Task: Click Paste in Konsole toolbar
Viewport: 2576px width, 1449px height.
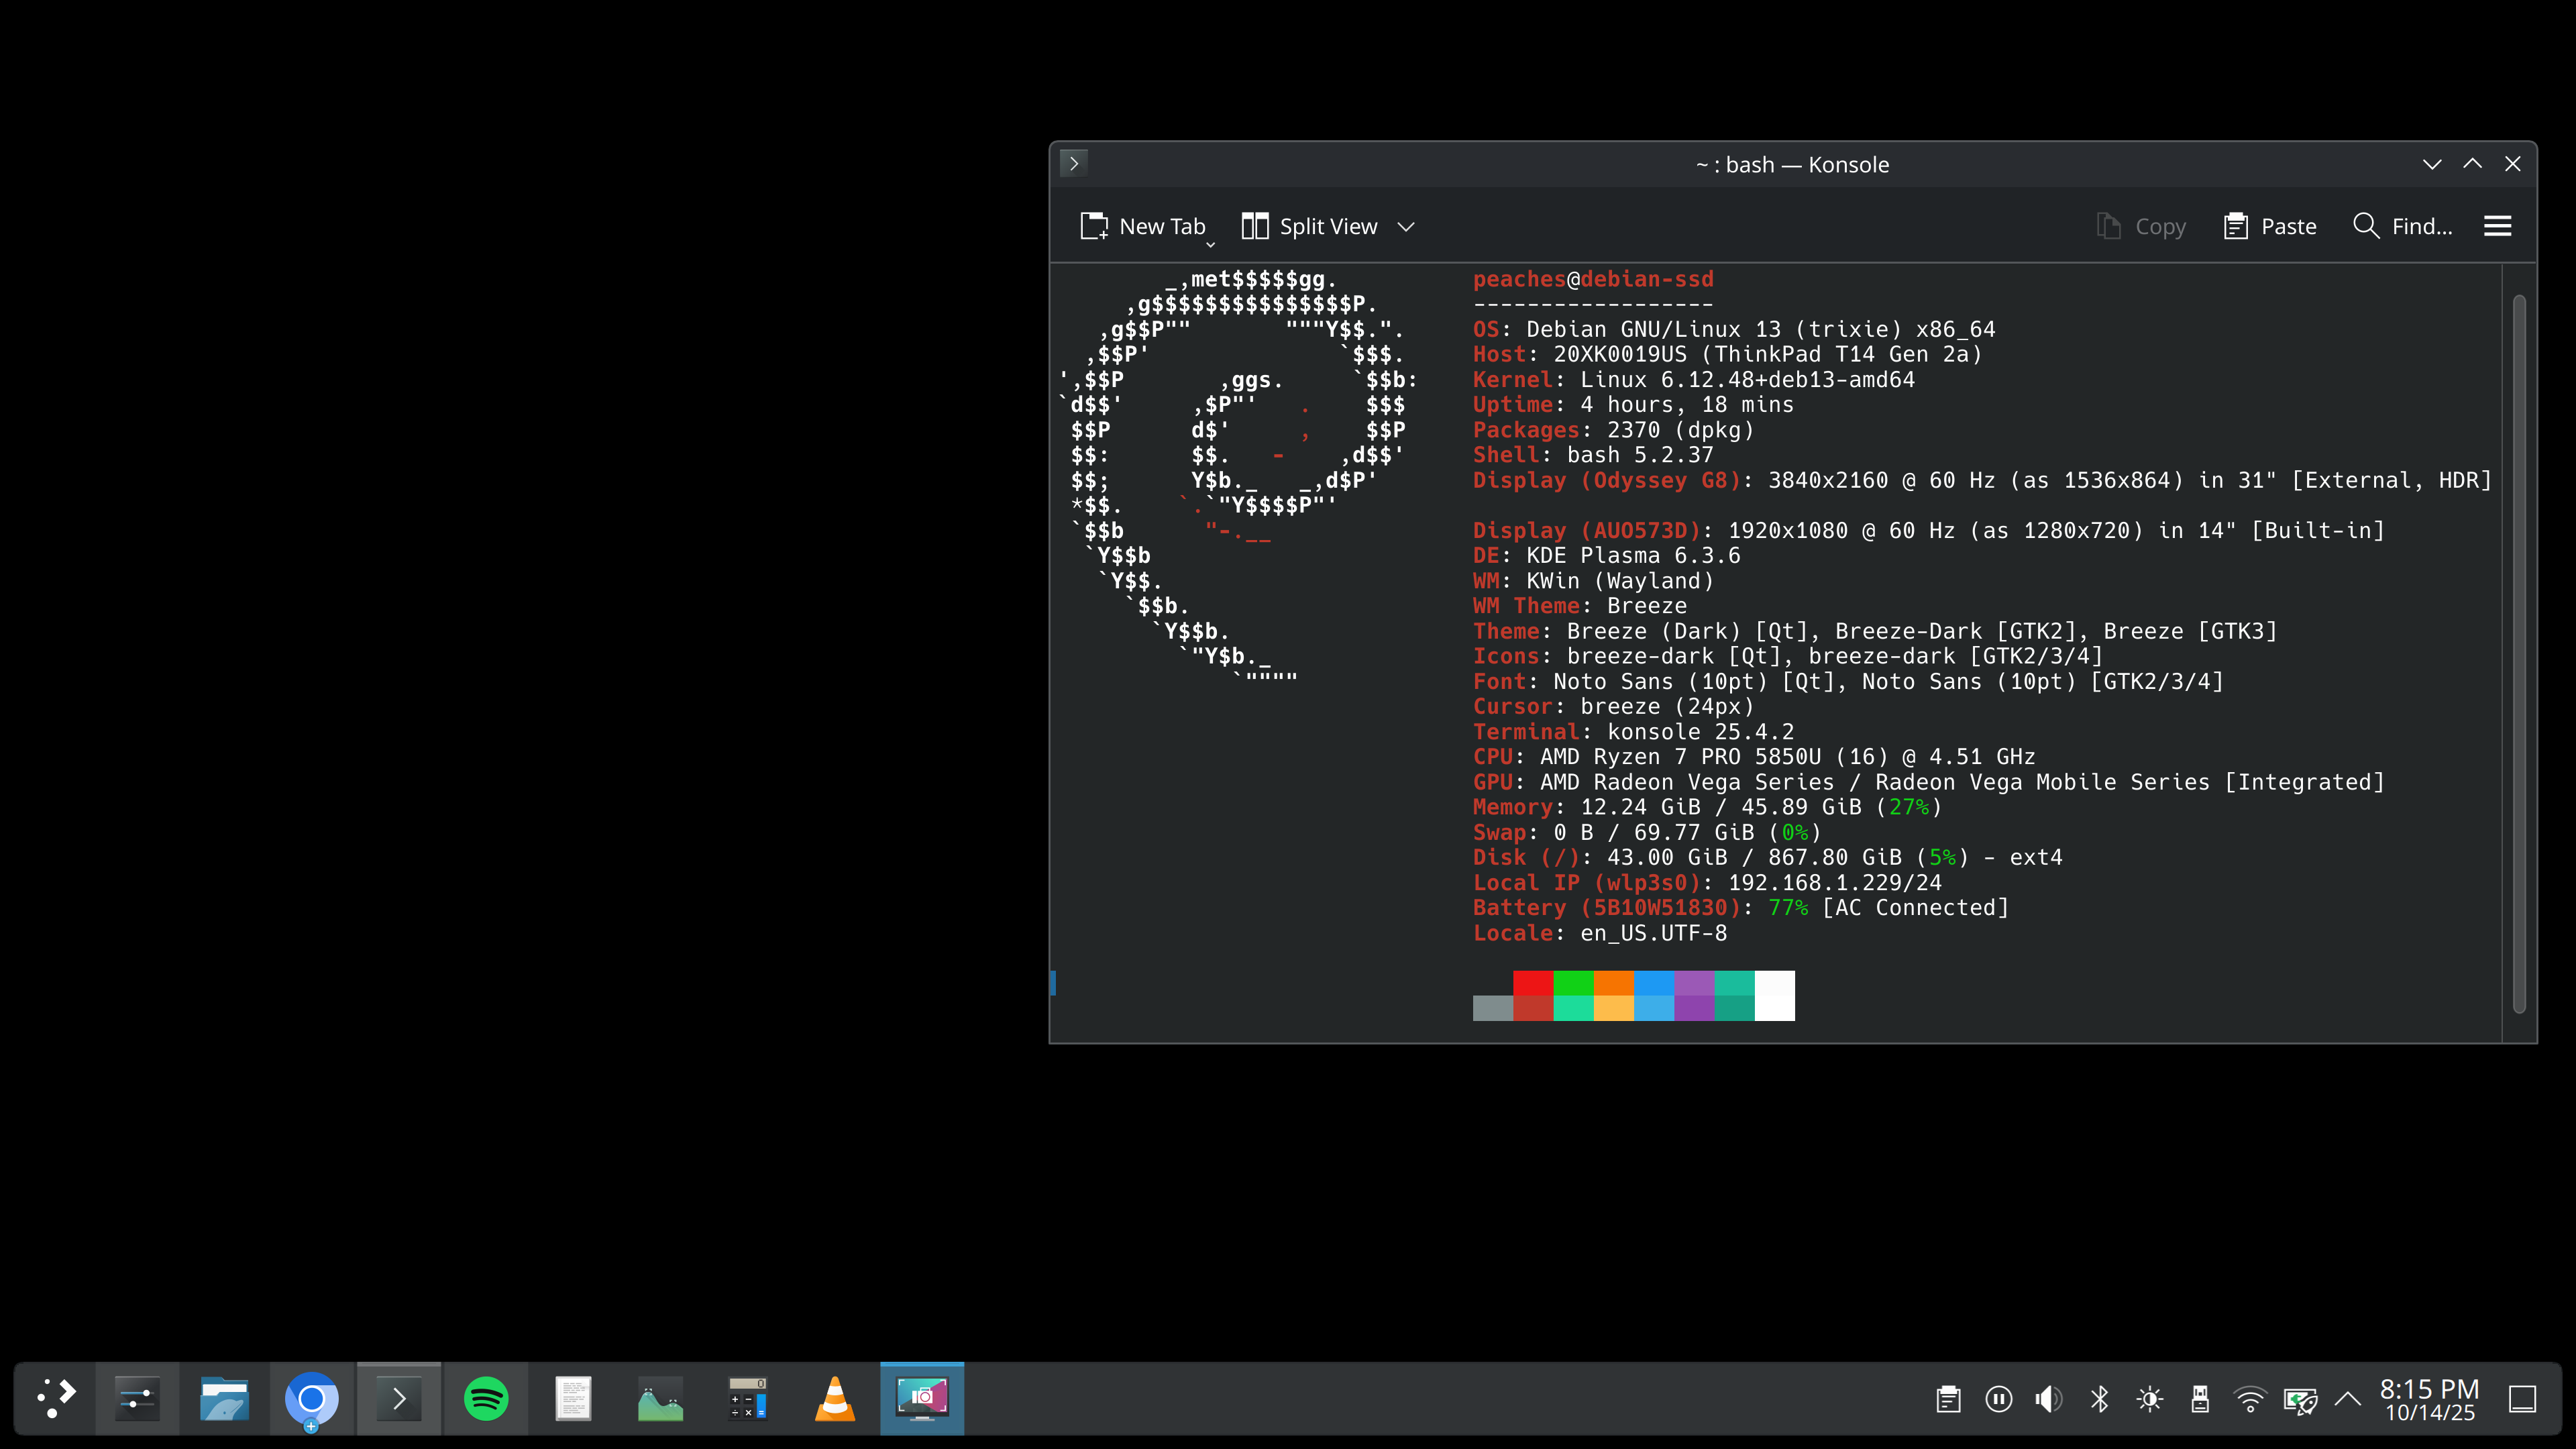Action: (2270, 227)
